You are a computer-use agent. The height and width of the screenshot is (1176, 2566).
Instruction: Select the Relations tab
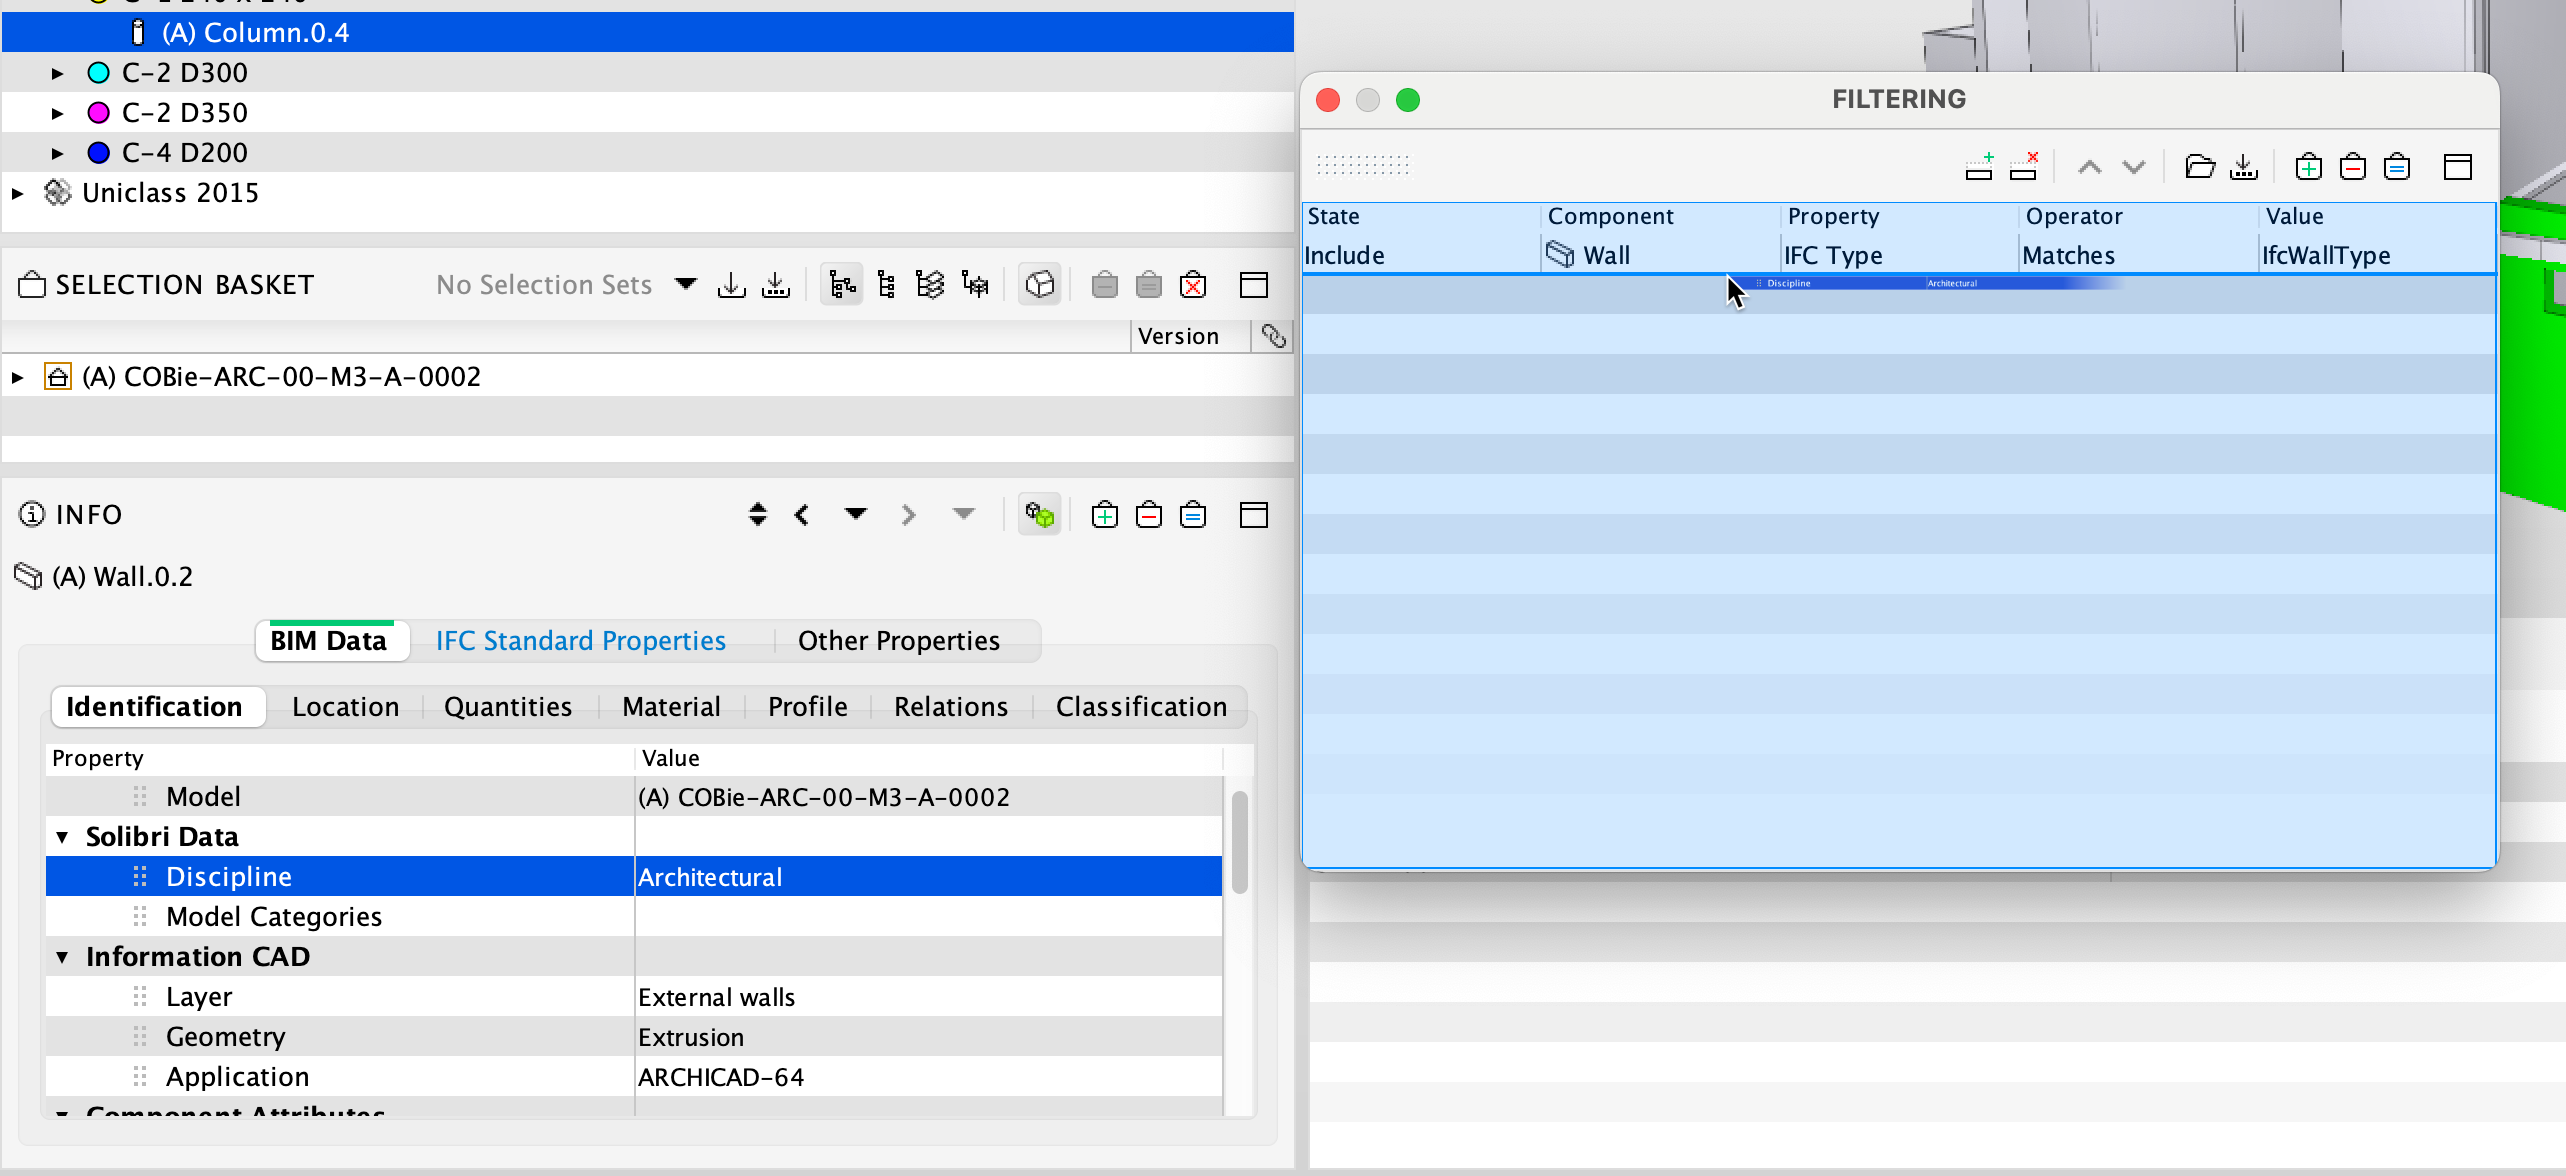tap(950, 706)
